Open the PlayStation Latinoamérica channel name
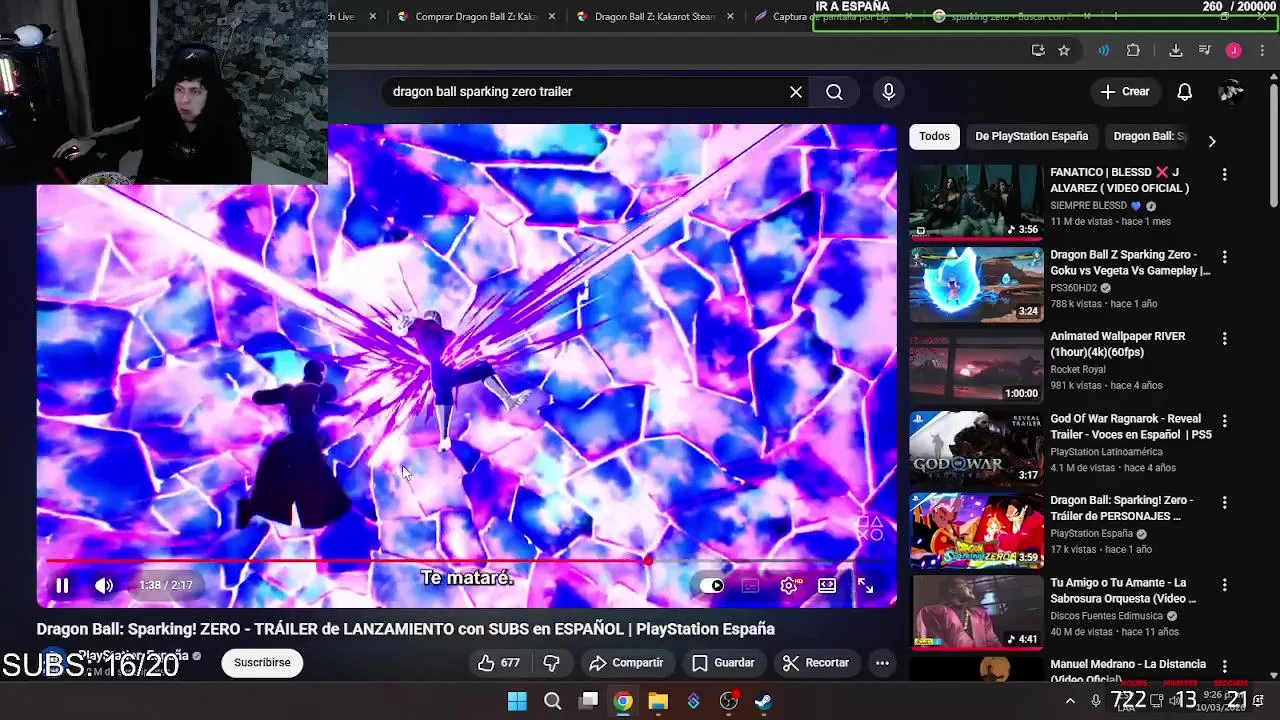This screenshot has height=720, width=1280. [x=1106, y=452]
